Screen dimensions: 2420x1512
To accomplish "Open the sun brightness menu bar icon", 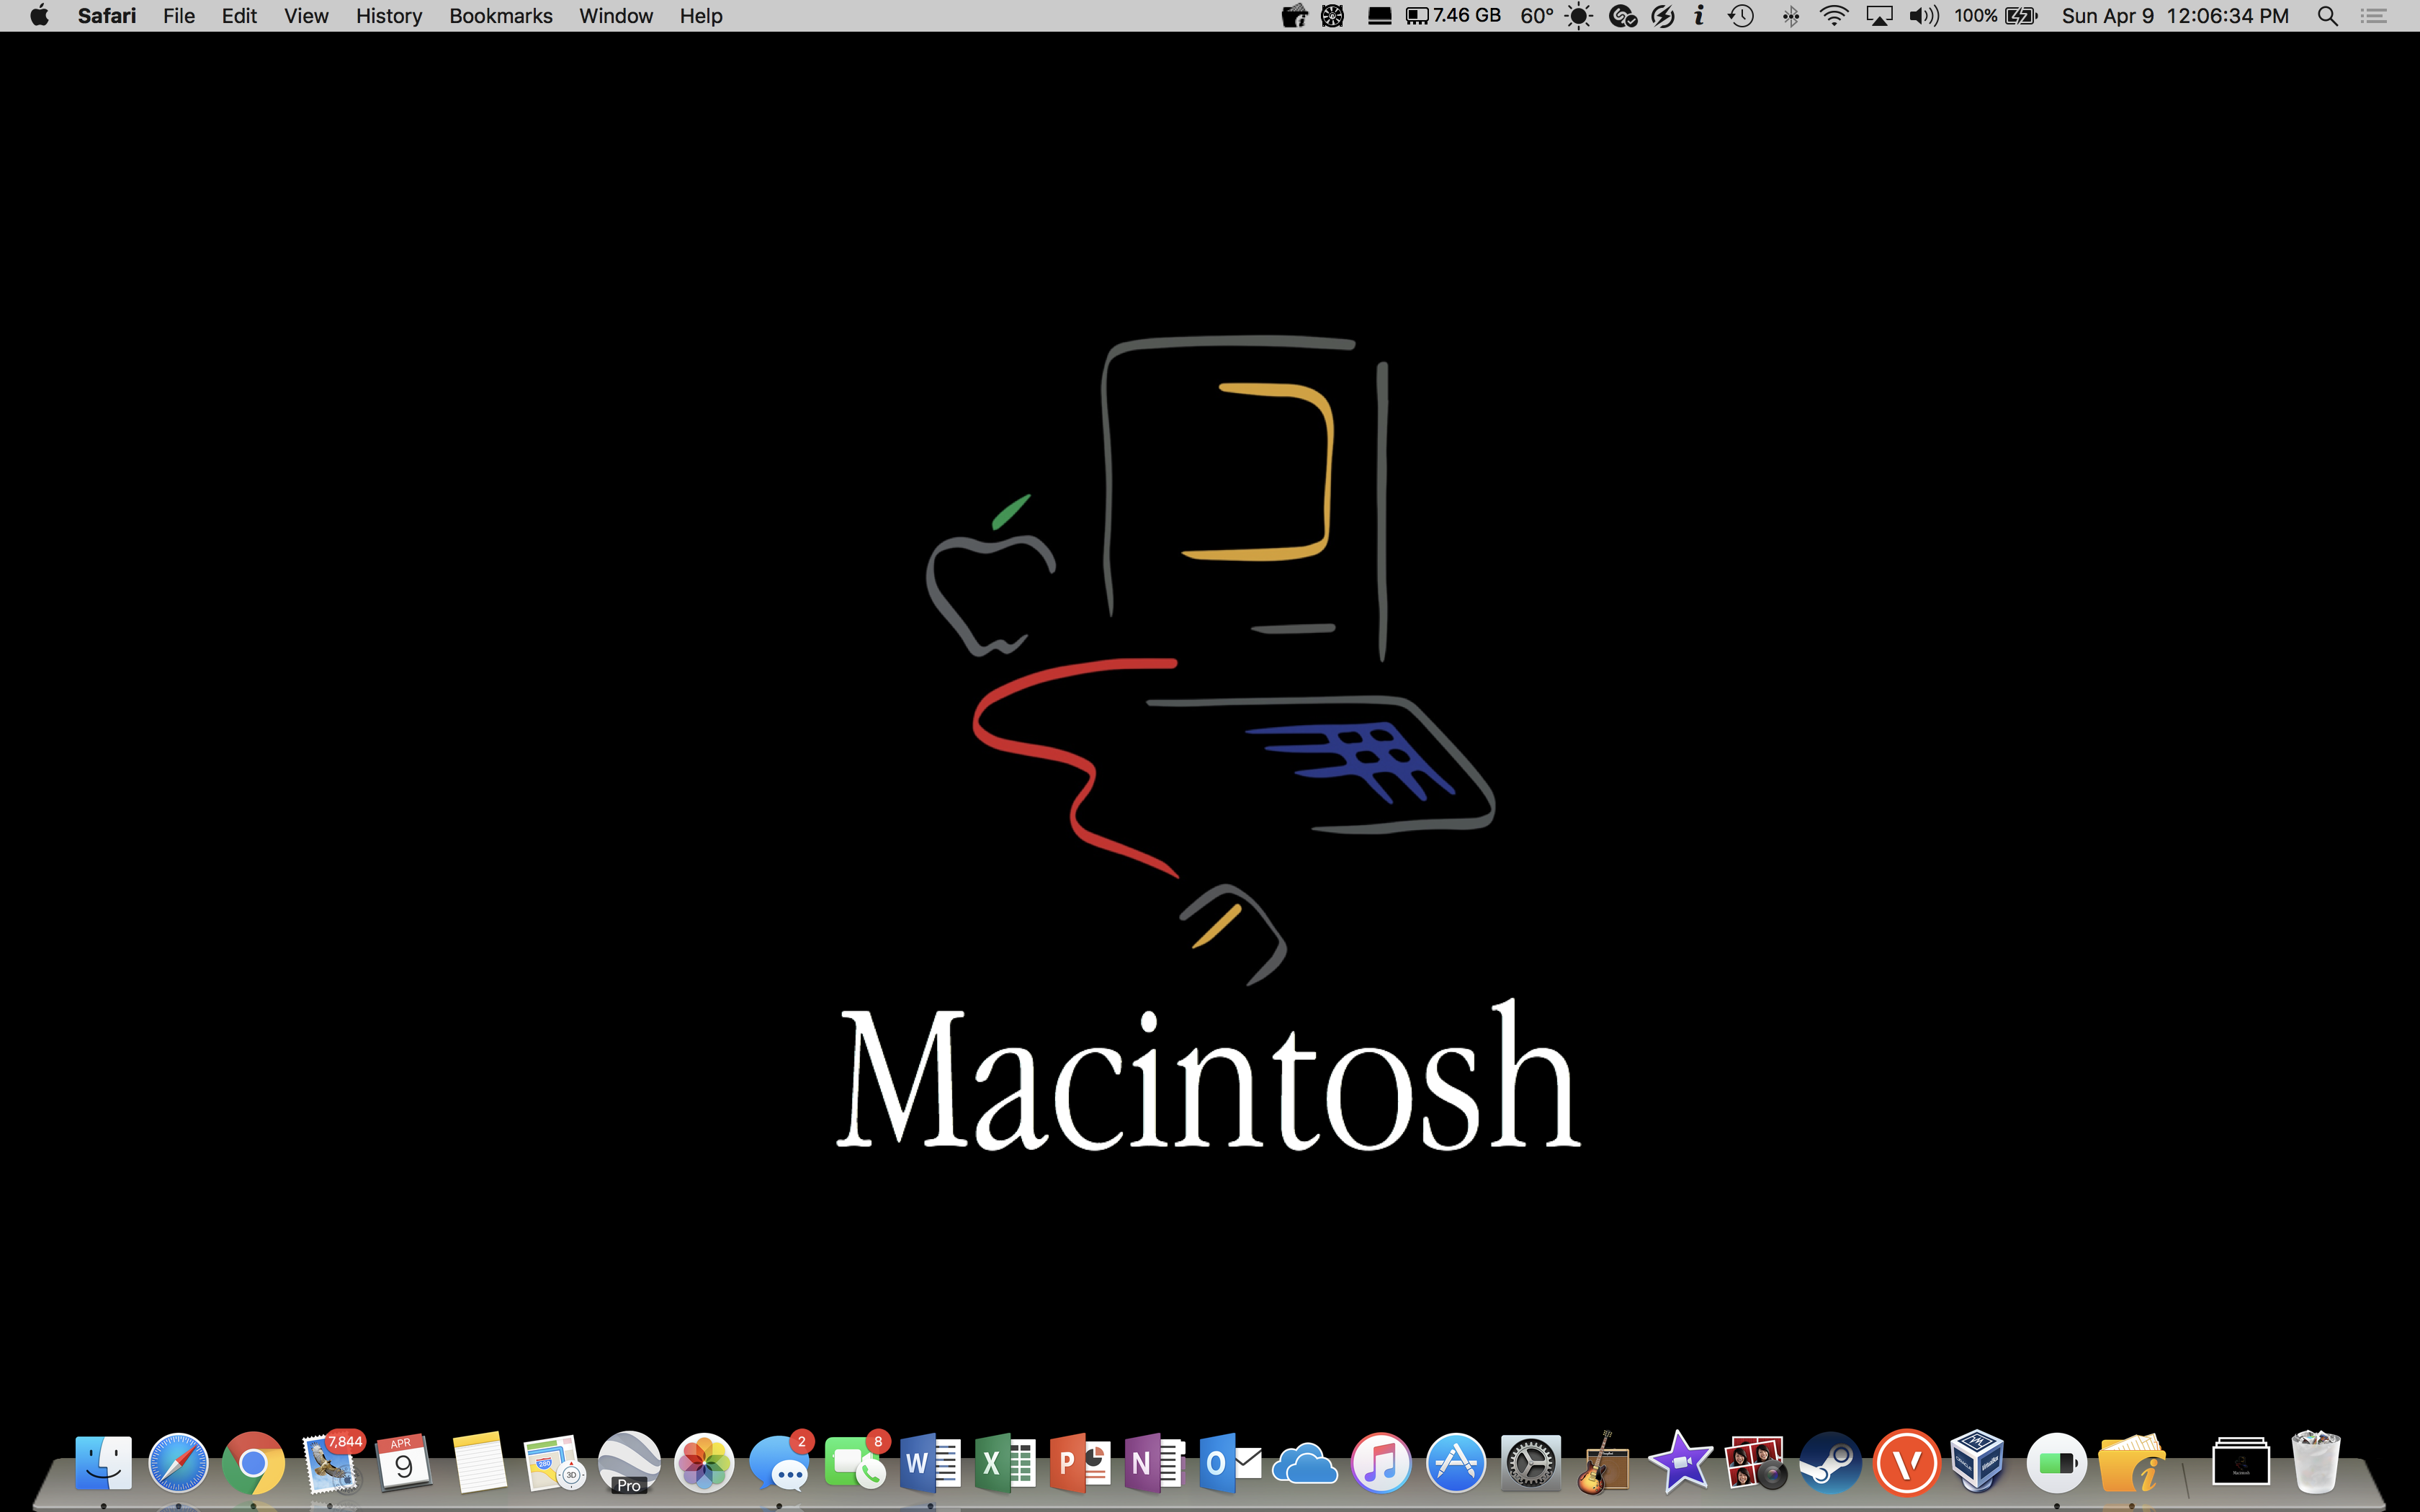I will (x=1579, y=16).
